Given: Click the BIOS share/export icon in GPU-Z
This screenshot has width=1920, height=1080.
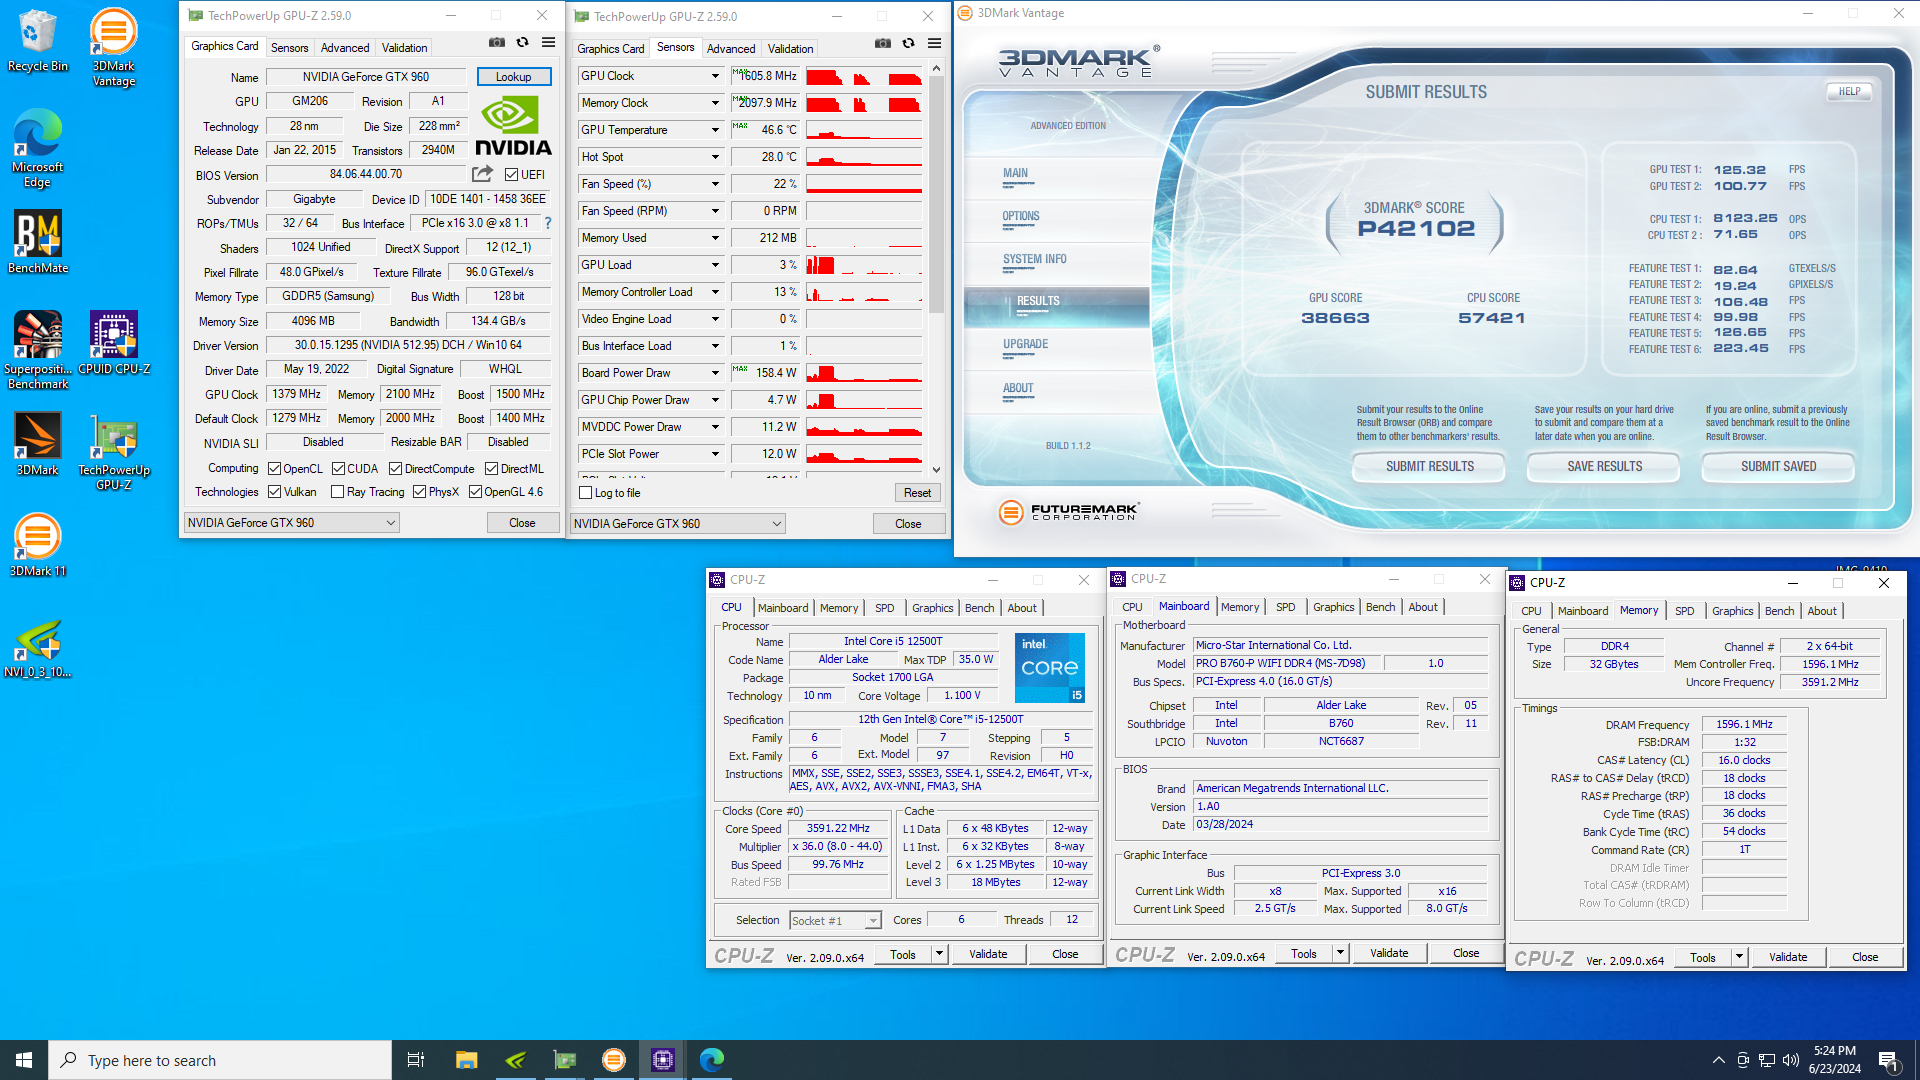Looking at the screenshot, I should tap(482, 174).
